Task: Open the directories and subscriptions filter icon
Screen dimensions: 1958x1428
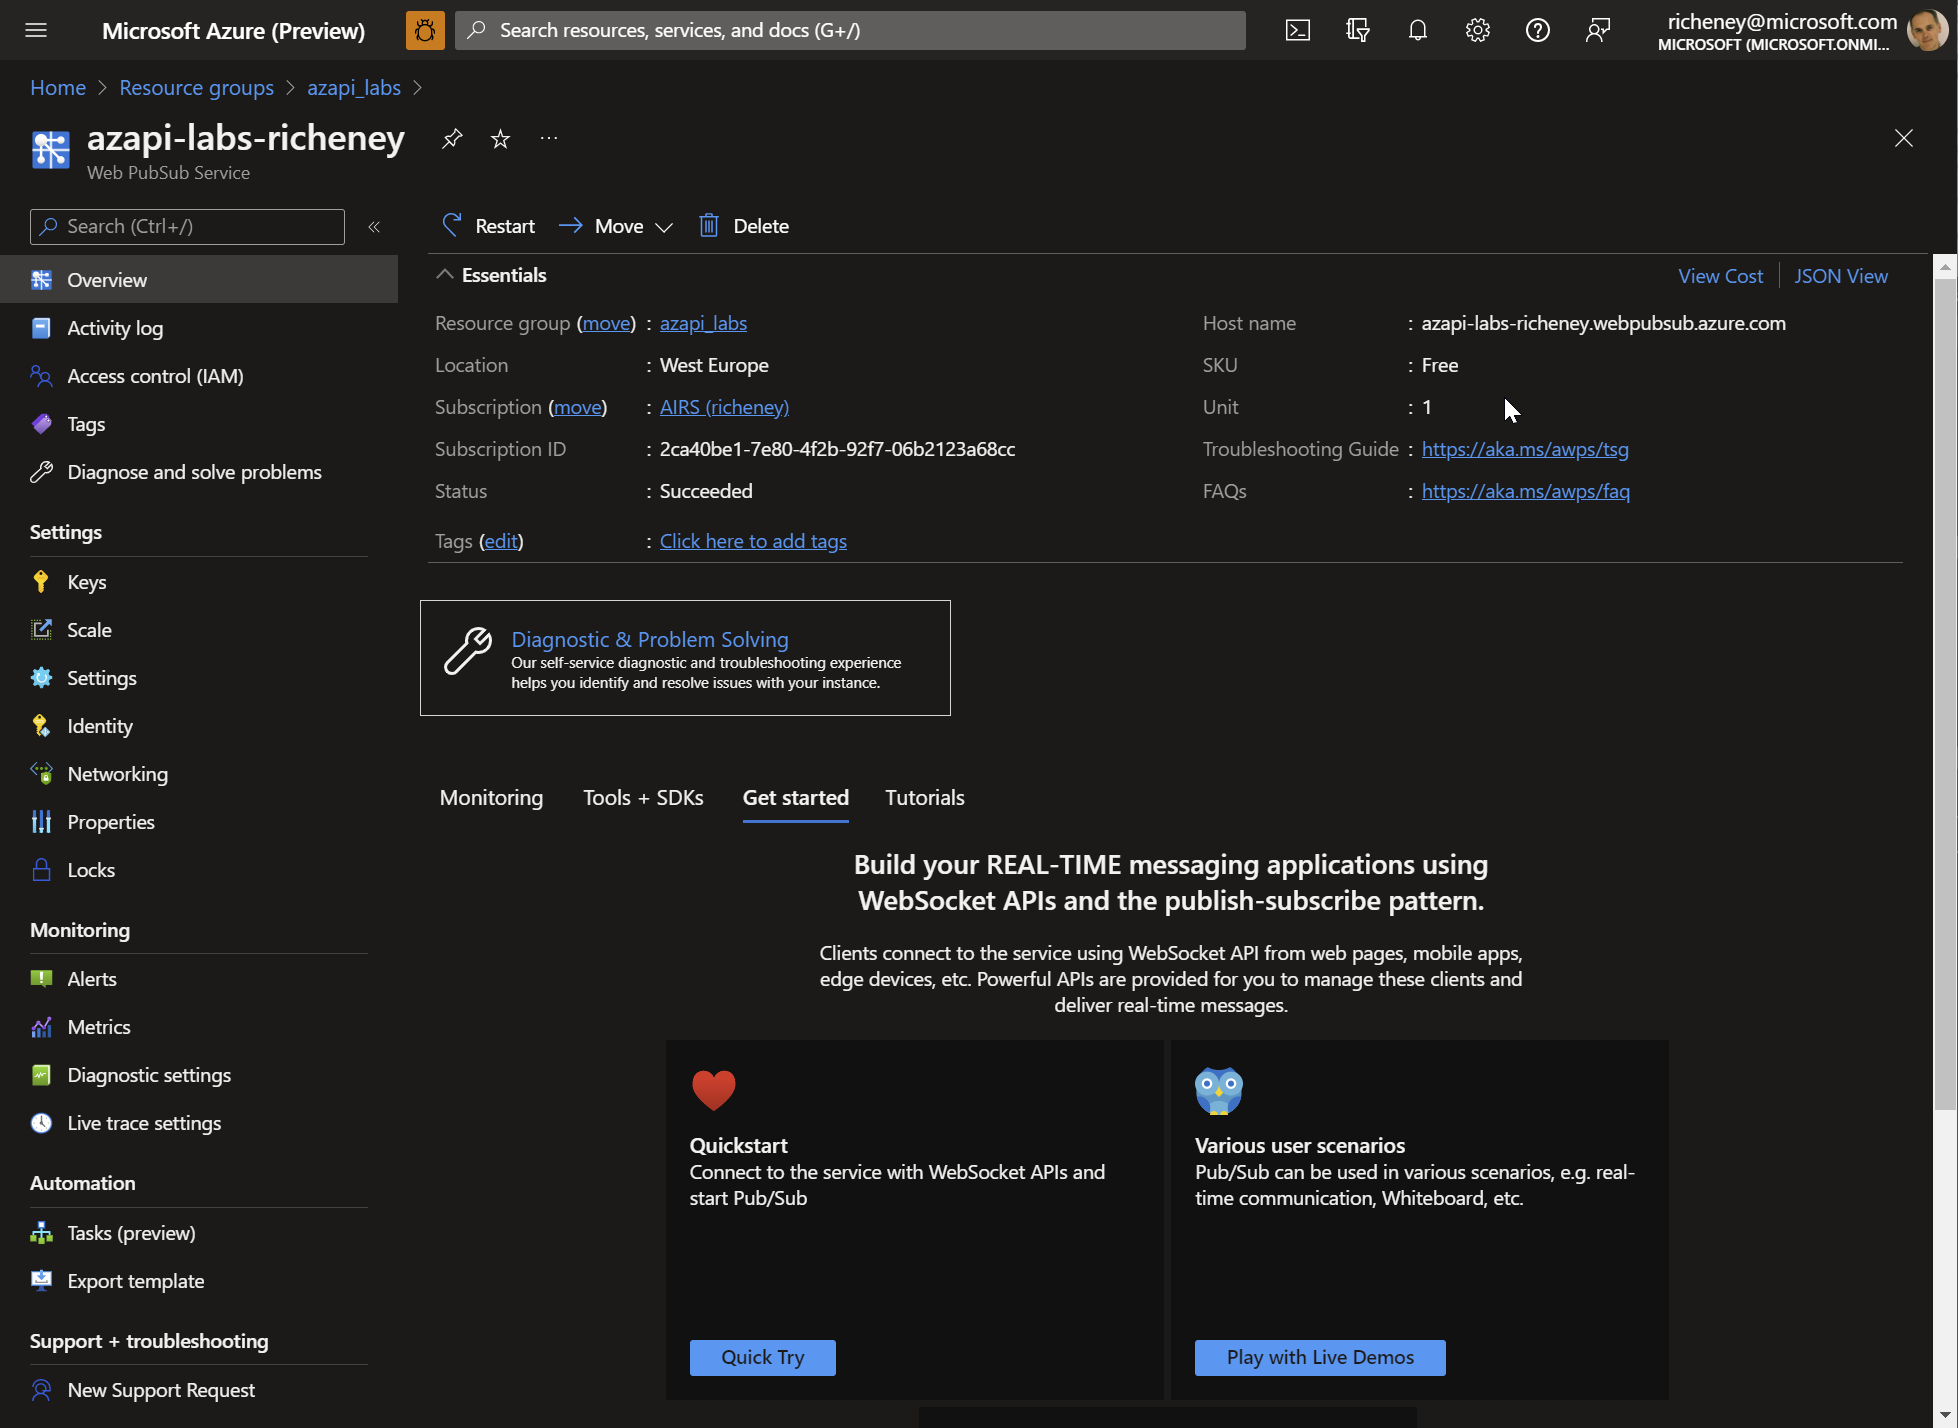Action: pos(1357,30)
